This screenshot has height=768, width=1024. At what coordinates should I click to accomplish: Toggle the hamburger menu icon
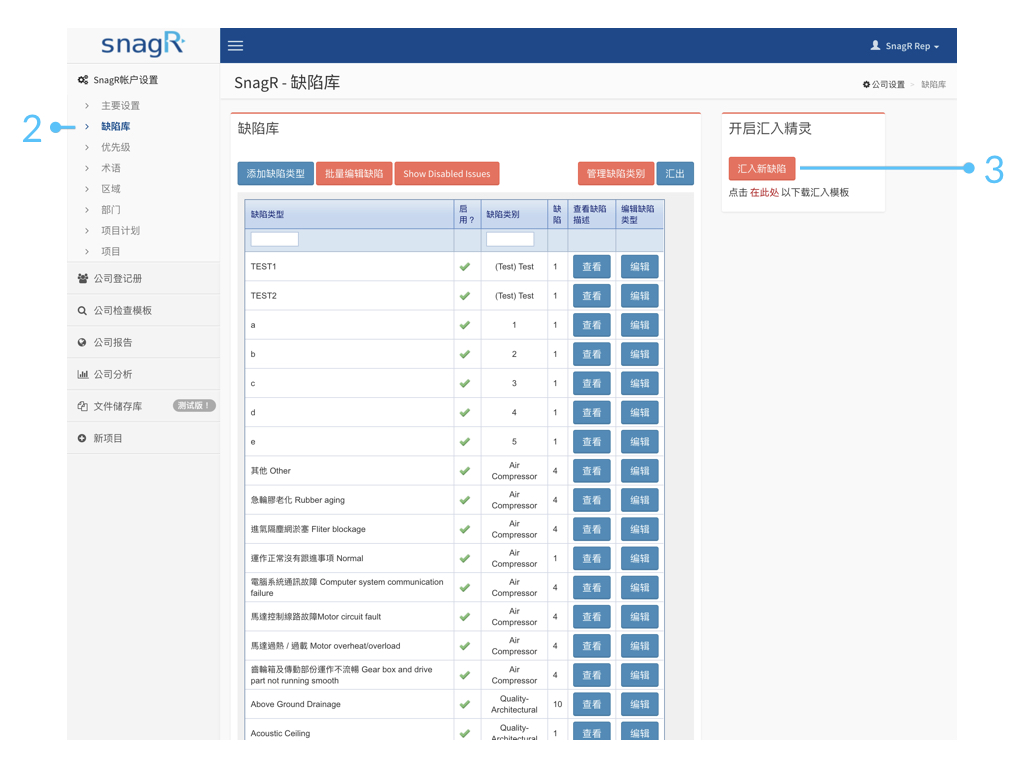pos(235,46)
